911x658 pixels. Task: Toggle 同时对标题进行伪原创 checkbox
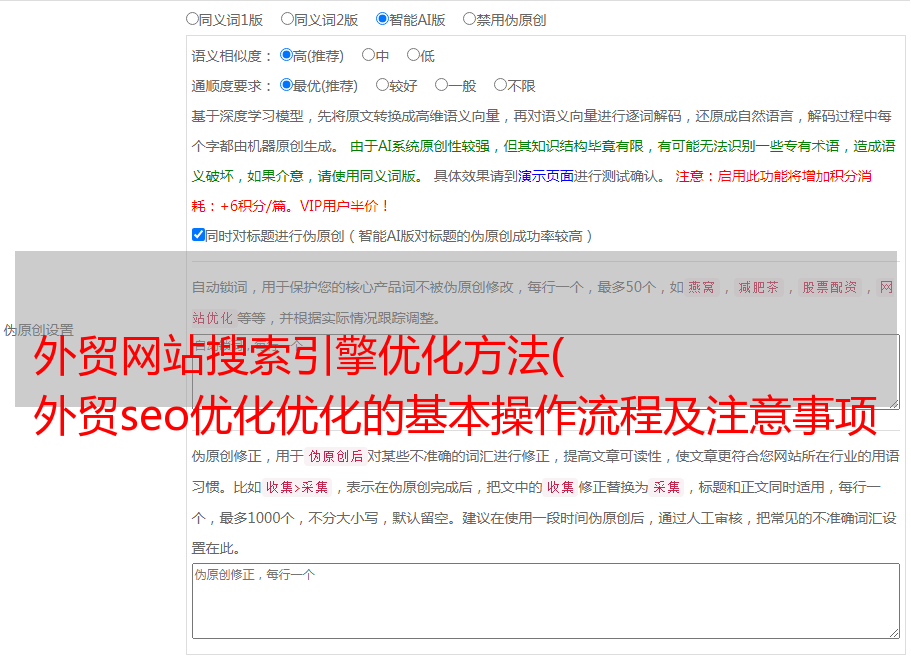(x=198, y=235)
